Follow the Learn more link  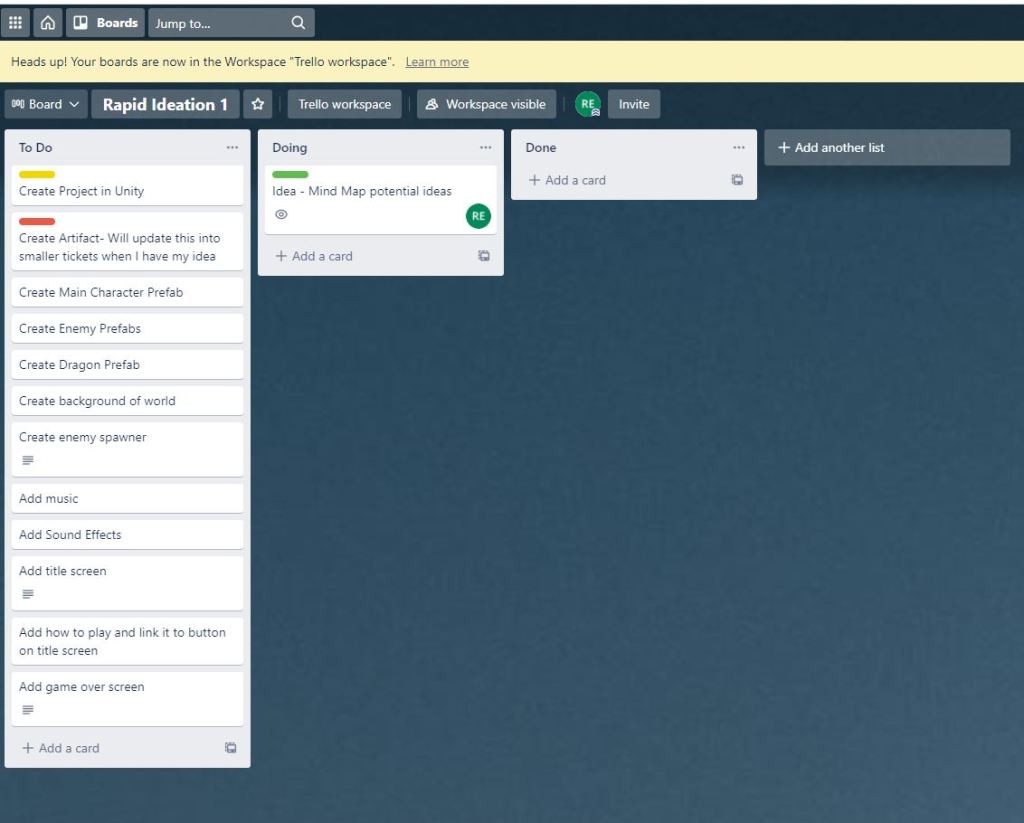click(437, 62)
